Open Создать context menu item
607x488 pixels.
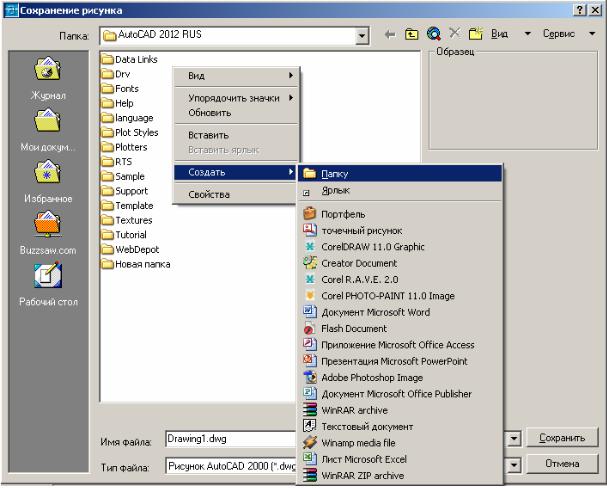point(236,172)
